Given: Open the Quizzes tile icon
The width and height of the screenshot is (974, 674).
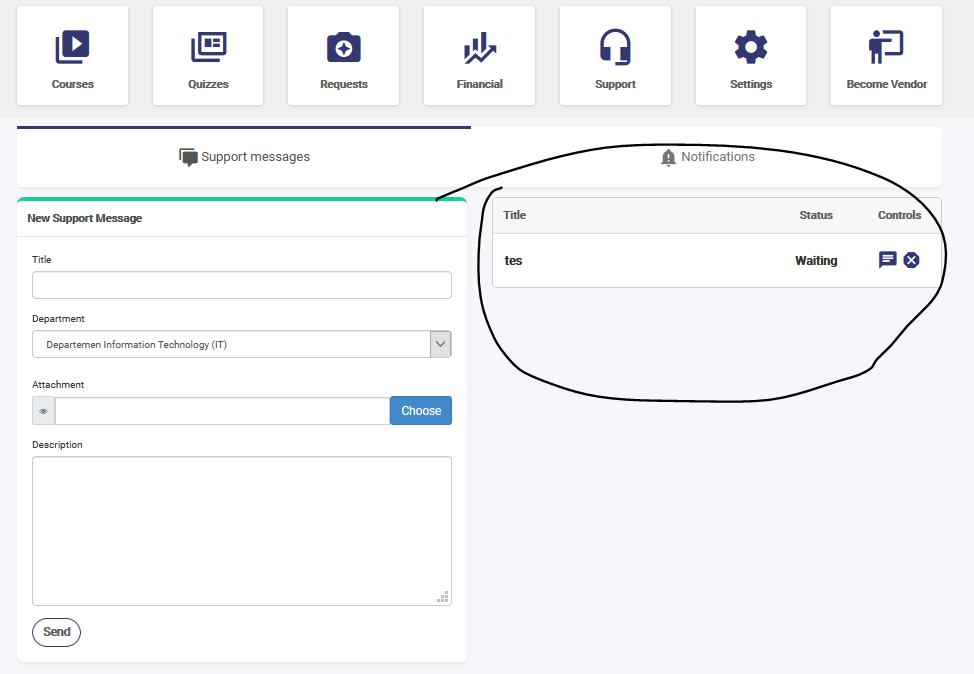Looking at the screenshot, I should 208,47.
